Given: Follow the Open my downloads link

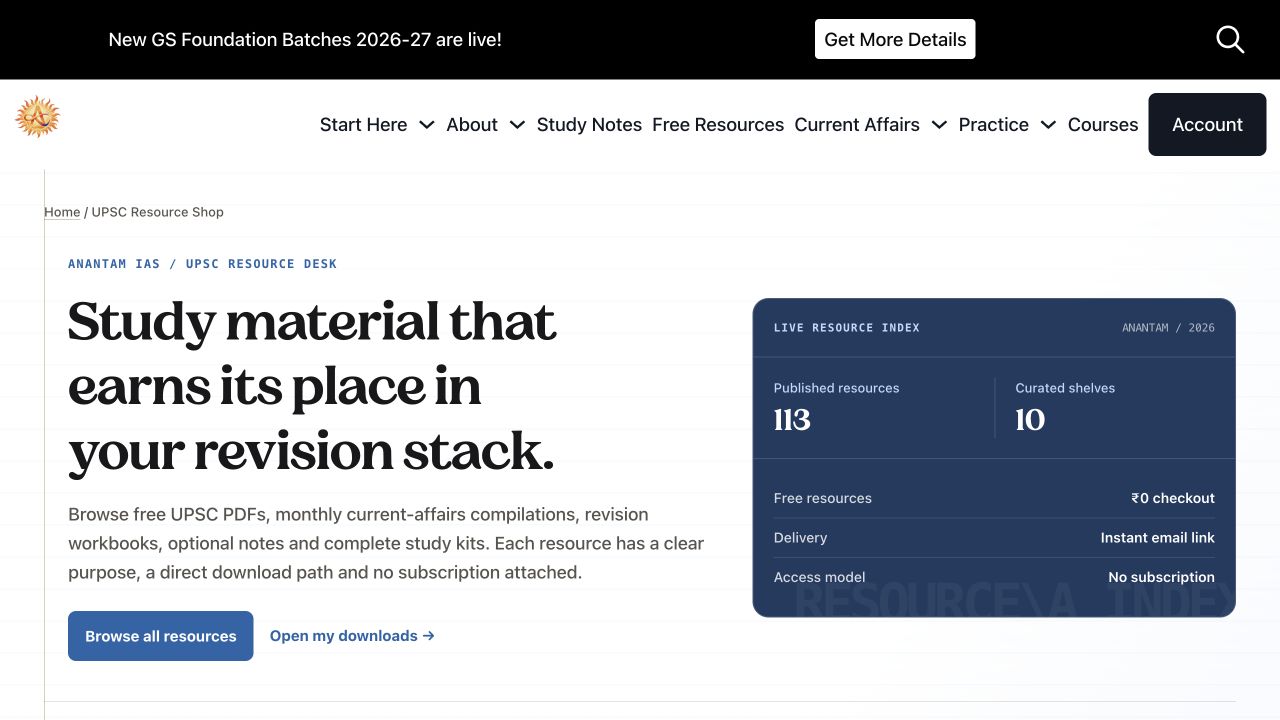Looking at the screenshot, I should [352, 636].
